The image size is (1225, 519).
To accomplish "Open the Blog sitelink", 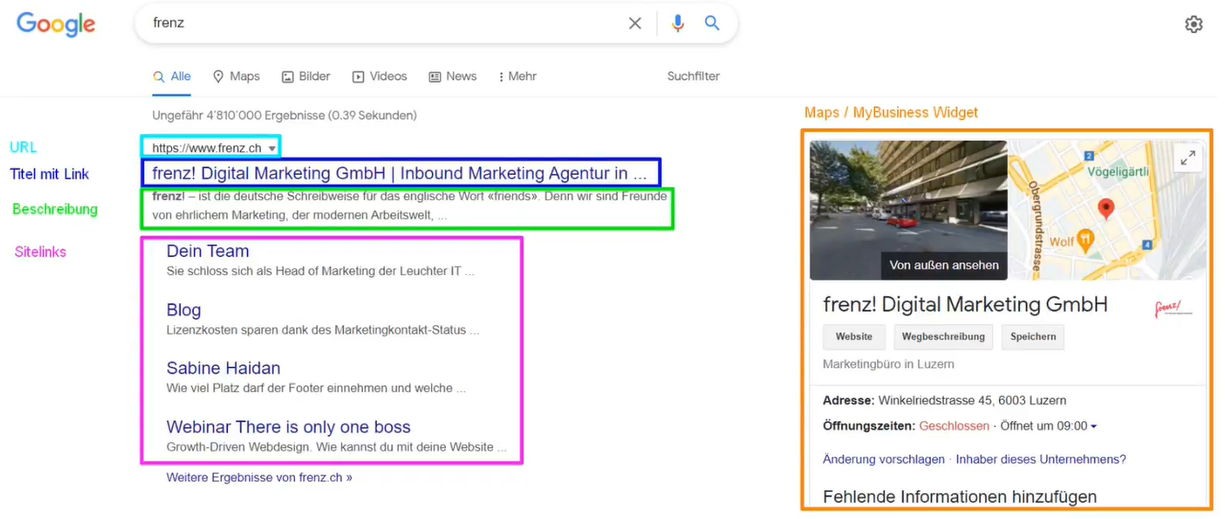I will [184, 310].
